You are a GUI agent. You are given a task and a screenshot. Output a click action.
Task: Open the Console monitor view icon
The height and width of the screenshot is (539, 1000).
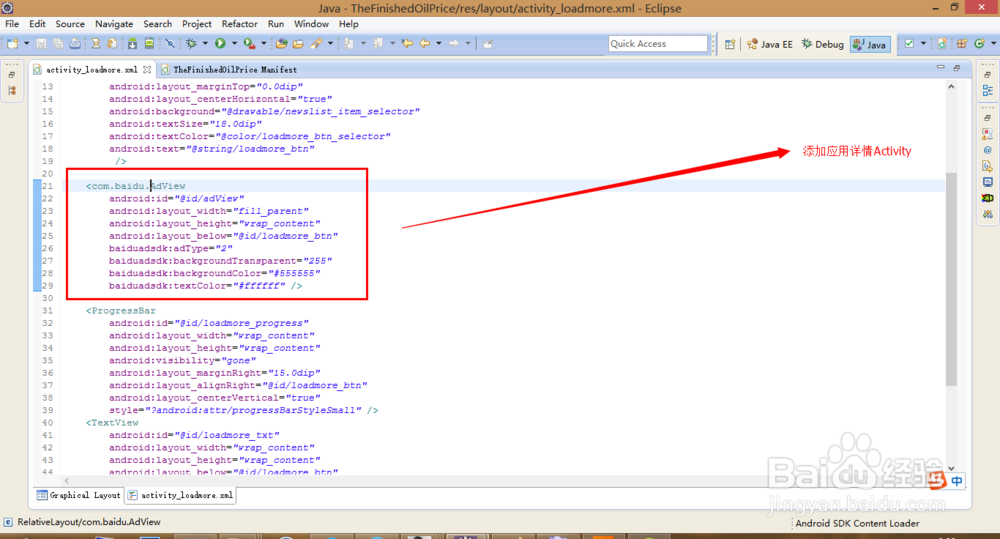tap(987, 182)
